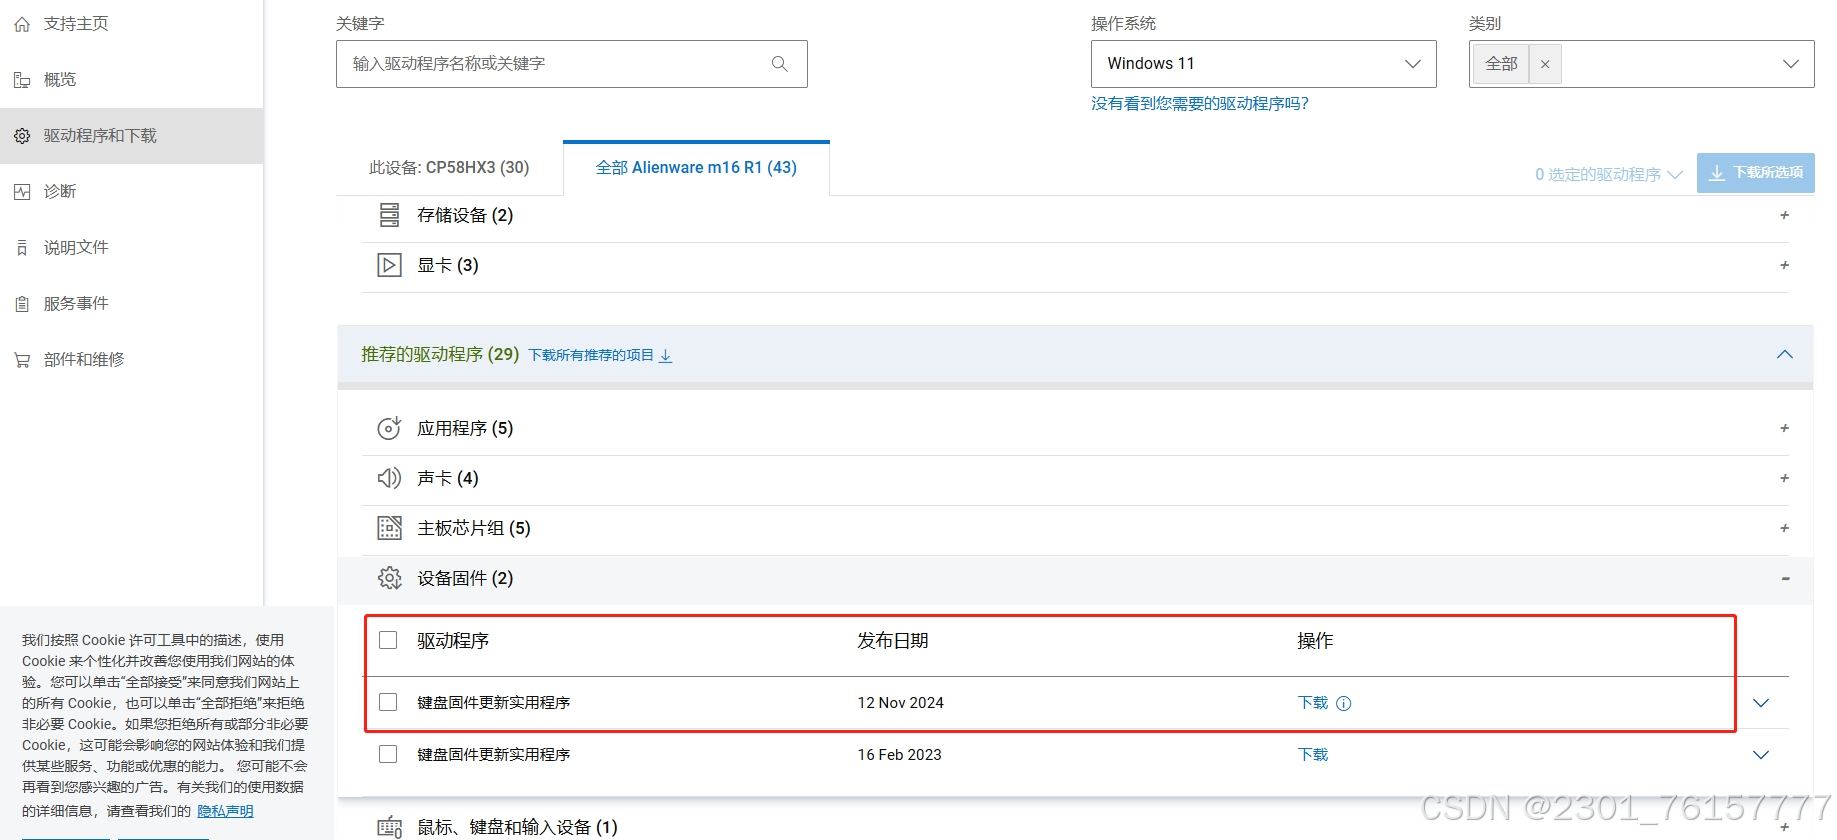Click the 支持主页 home icon
The height and width of the screenshot is (840, 1837).
22,24
